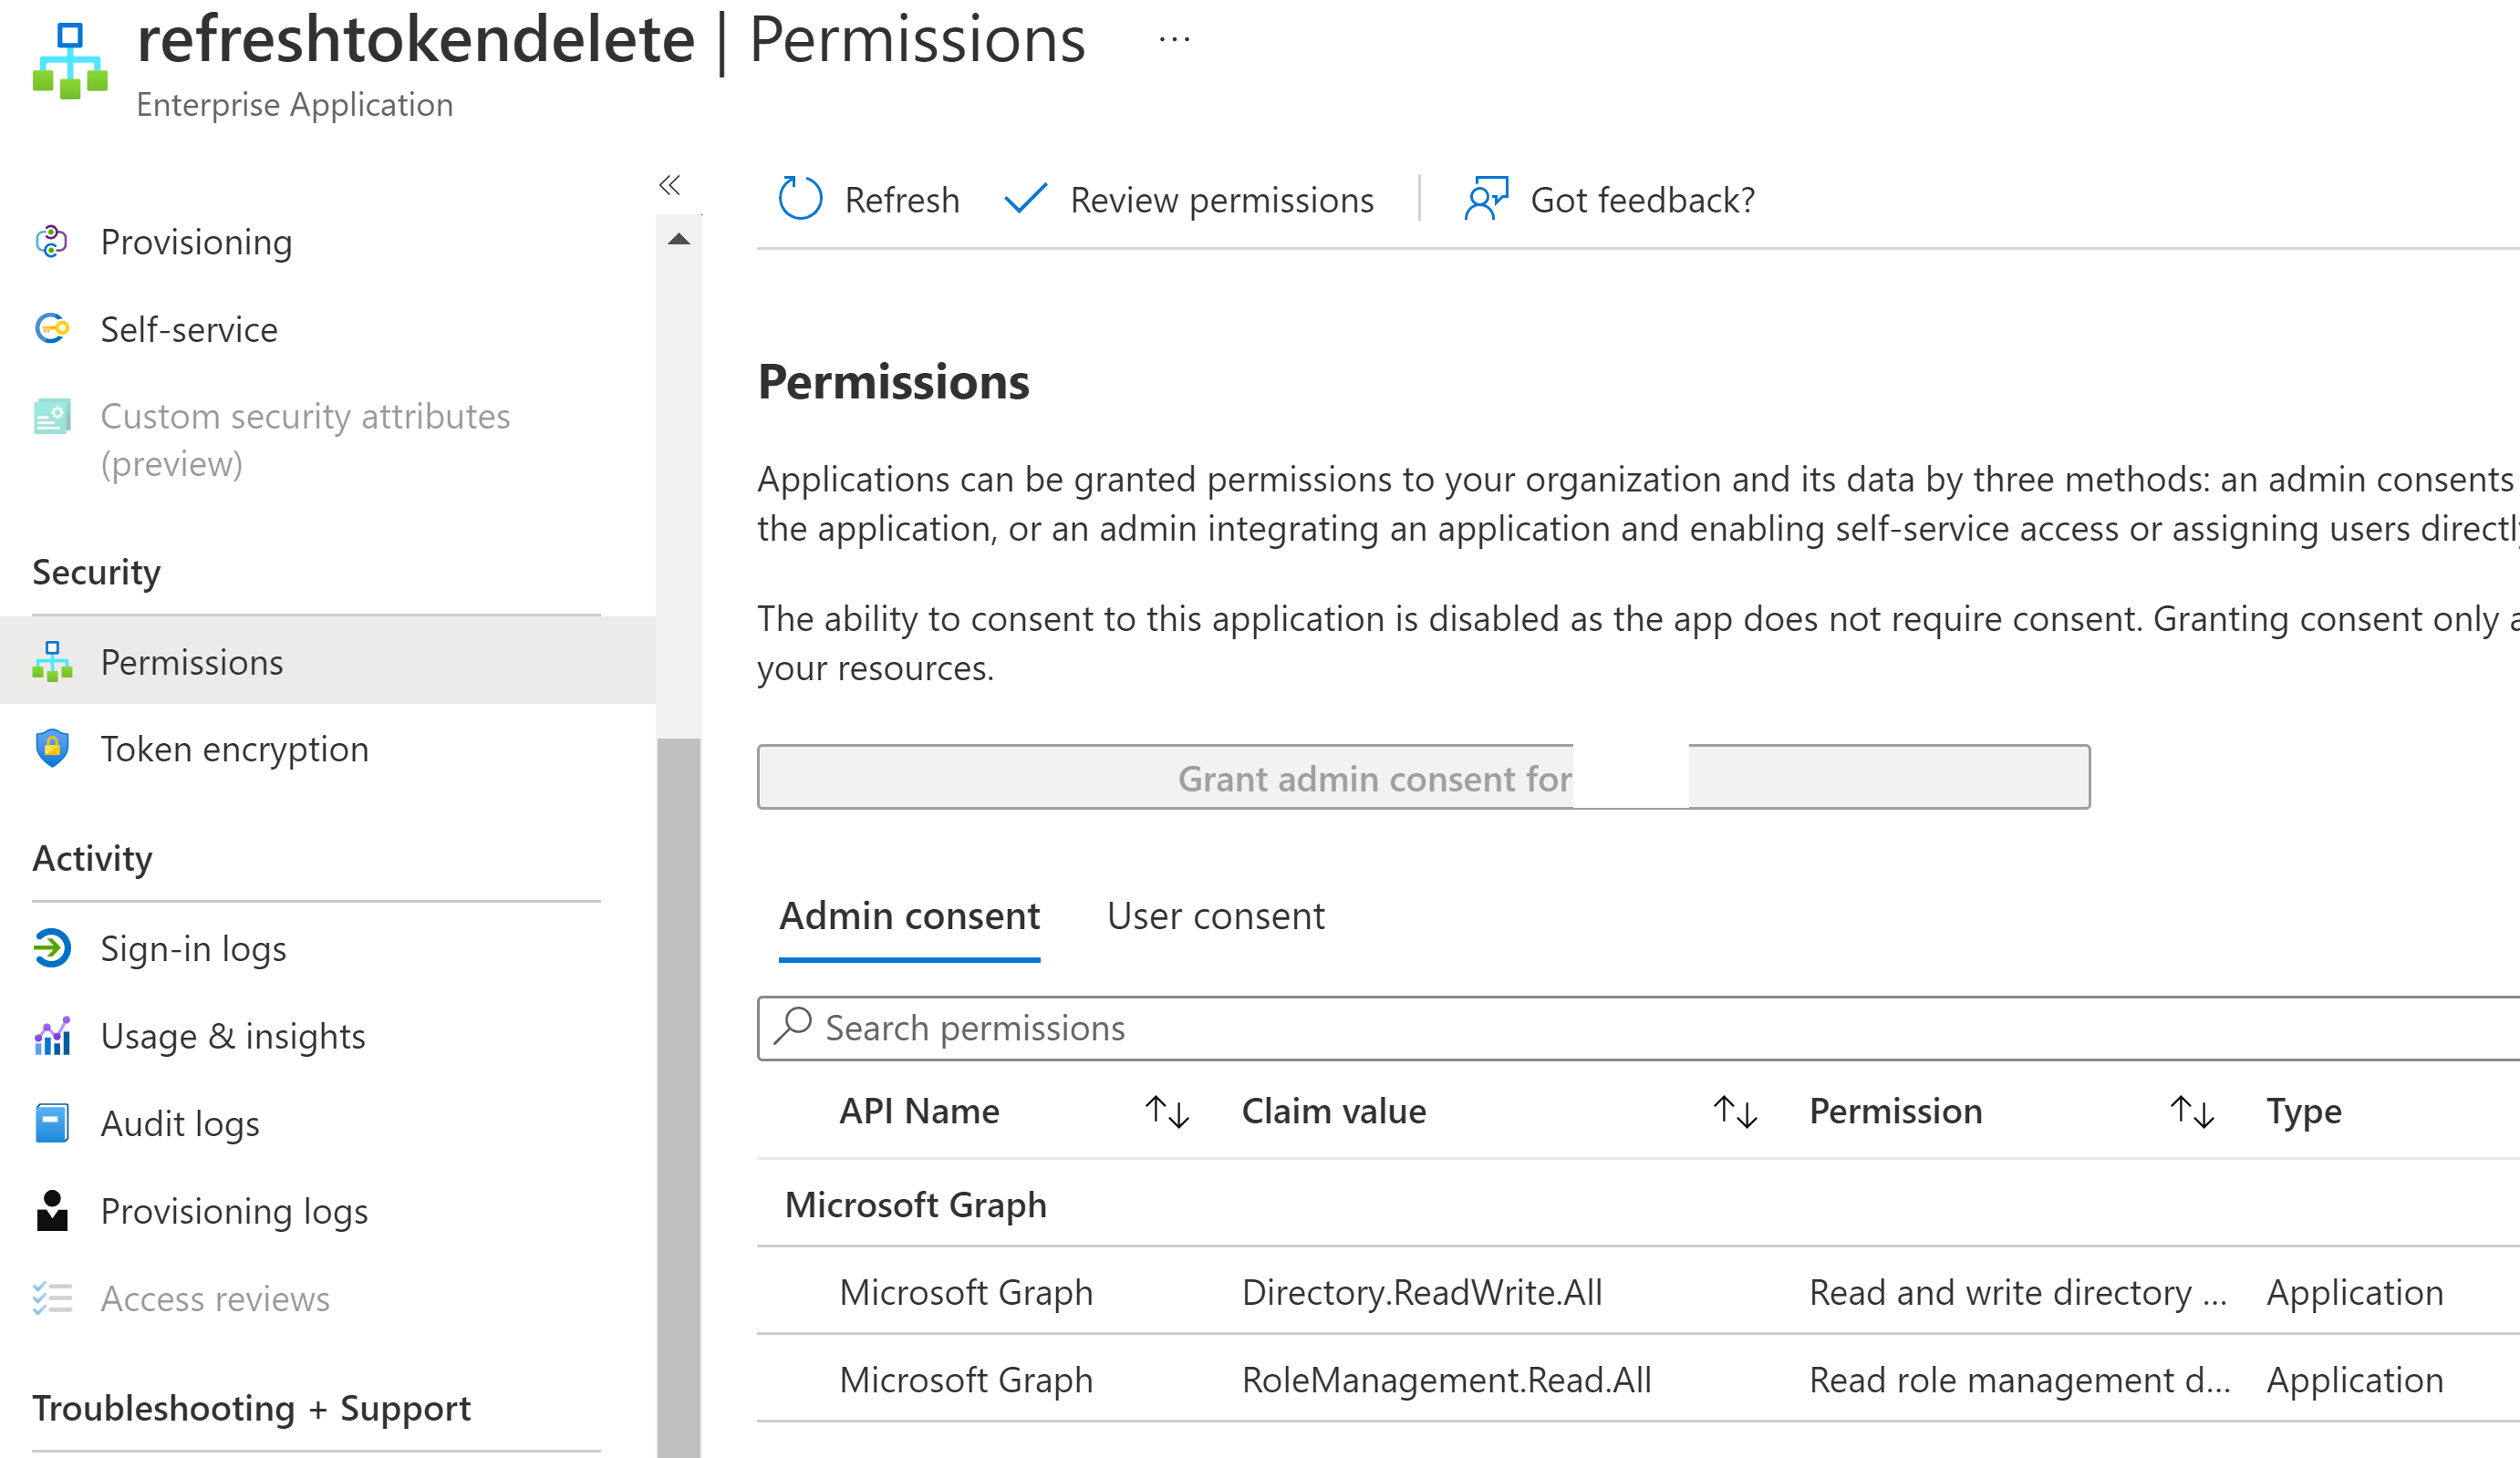The height and width of the screenshot is (1458, 2520).
Task: Click the Permissions hierarchy icon in sidebar
Action: tap(52, 662)
